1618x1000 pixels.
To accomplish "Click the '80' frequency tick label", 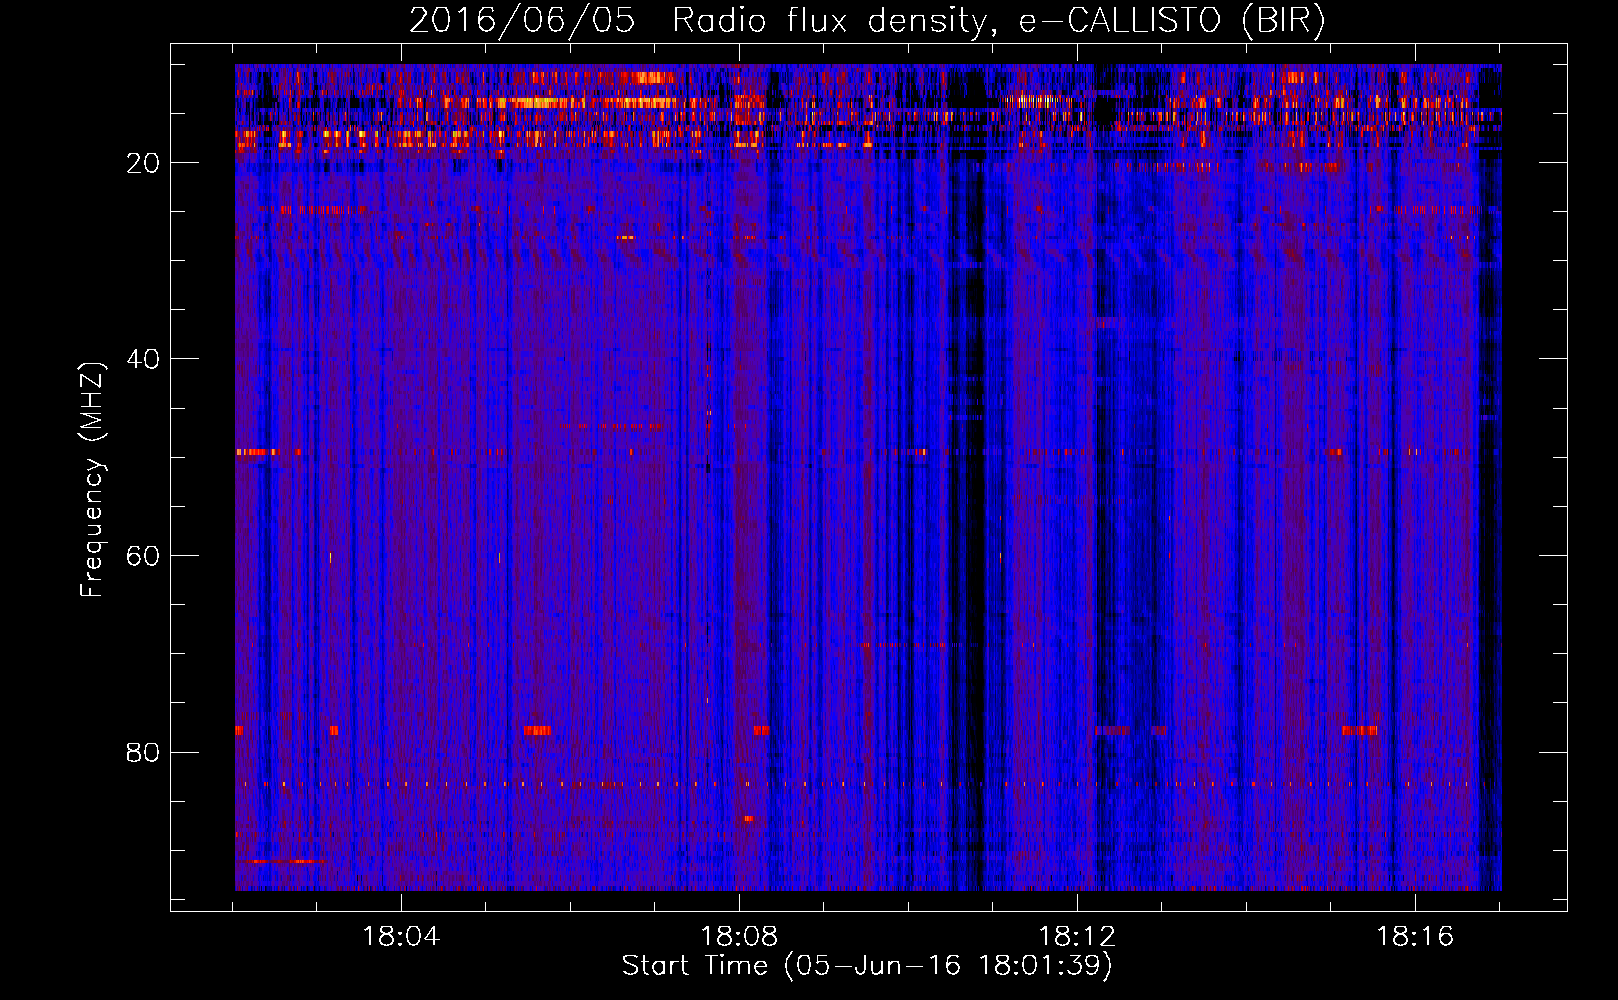I will [x=143, y=752].
